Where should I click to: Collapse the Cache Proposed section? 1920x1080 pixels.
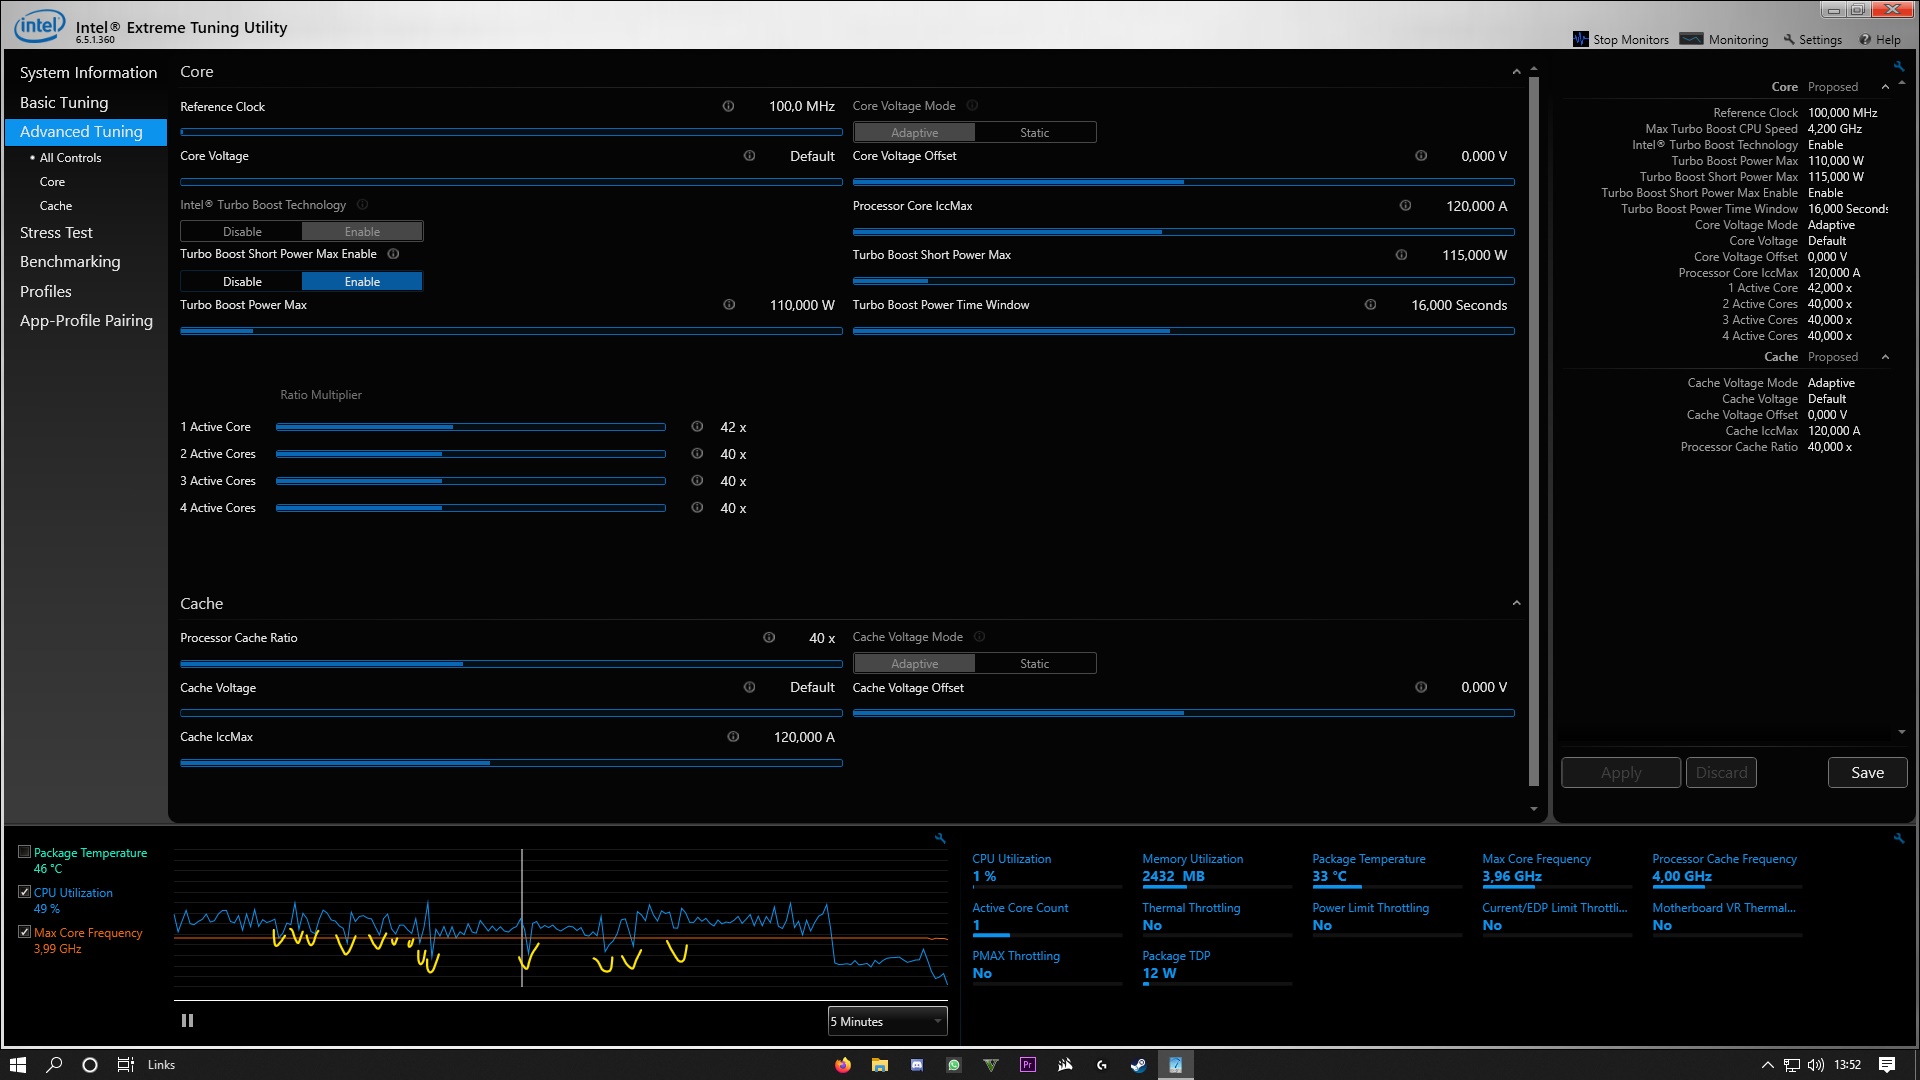coord(1886,357)
